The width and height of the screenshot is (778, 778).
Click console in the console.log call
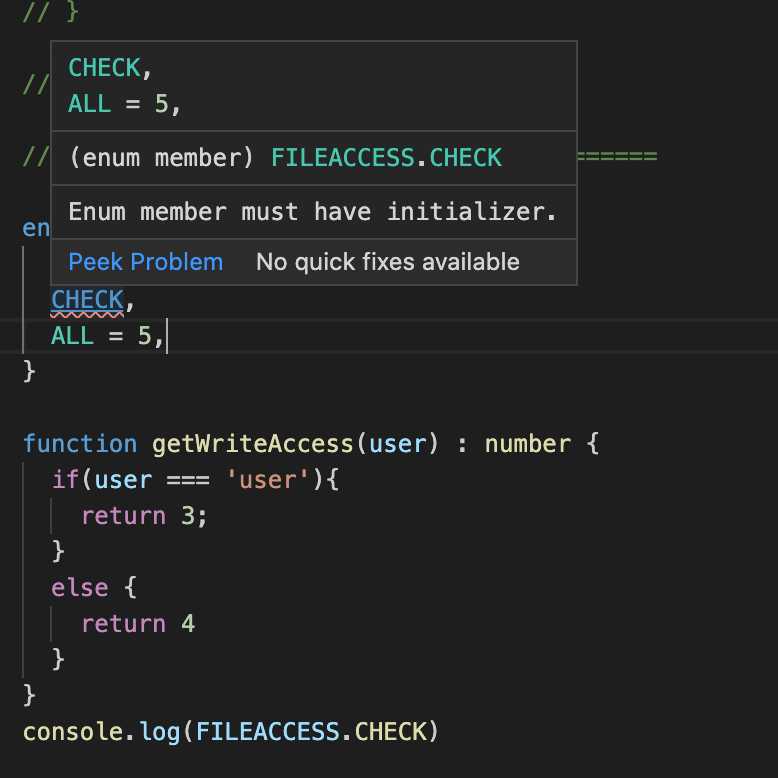coord(73,732)
